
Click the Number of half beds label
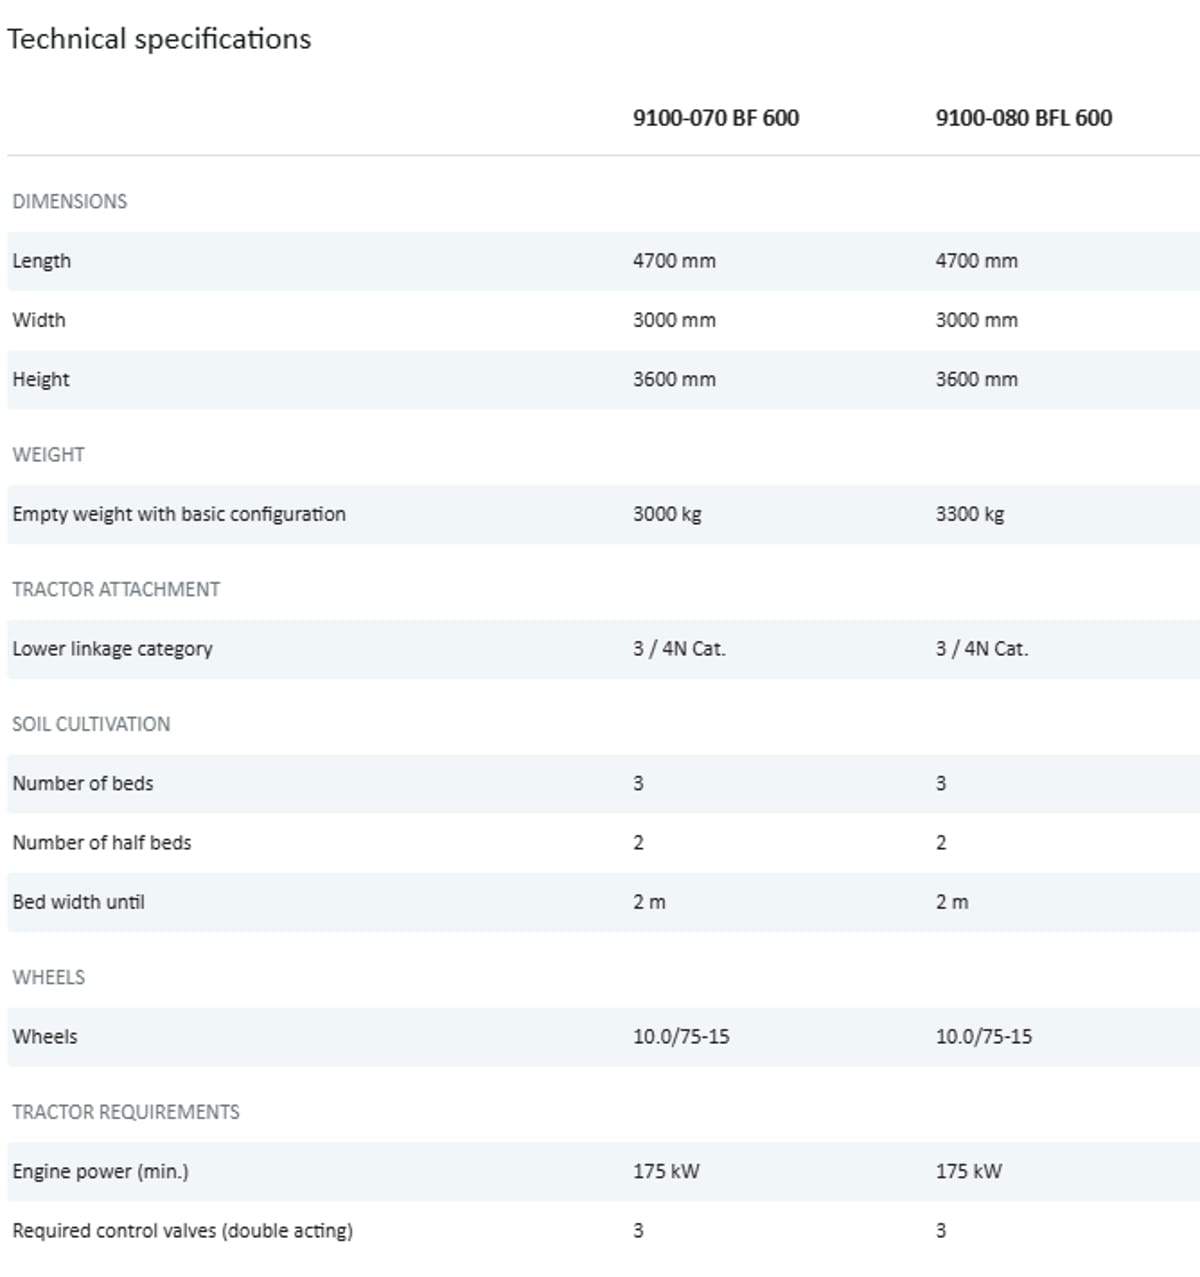[102, 843]
